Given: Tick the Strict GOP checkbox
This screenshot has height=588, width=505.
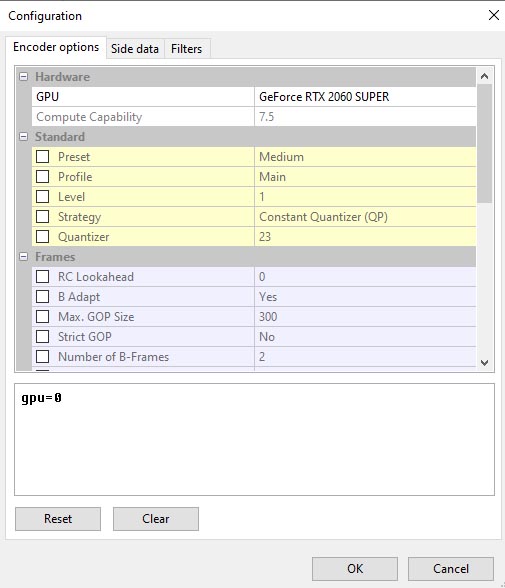Looking at the screenshot, I should (x=42, y=336).
